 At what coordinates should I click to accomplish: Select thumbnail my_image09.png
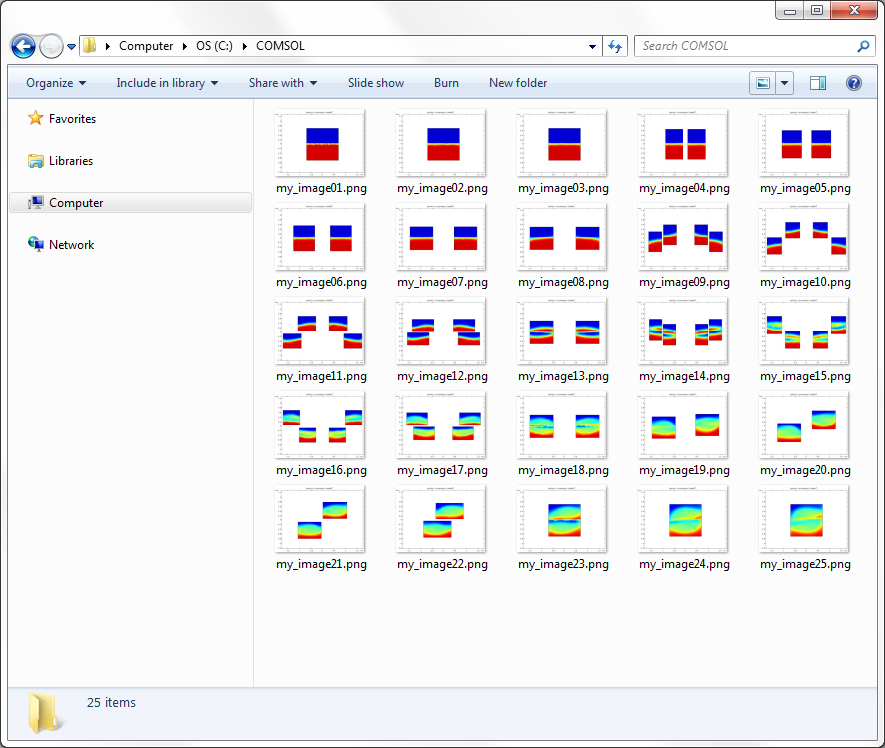(684, 238)
